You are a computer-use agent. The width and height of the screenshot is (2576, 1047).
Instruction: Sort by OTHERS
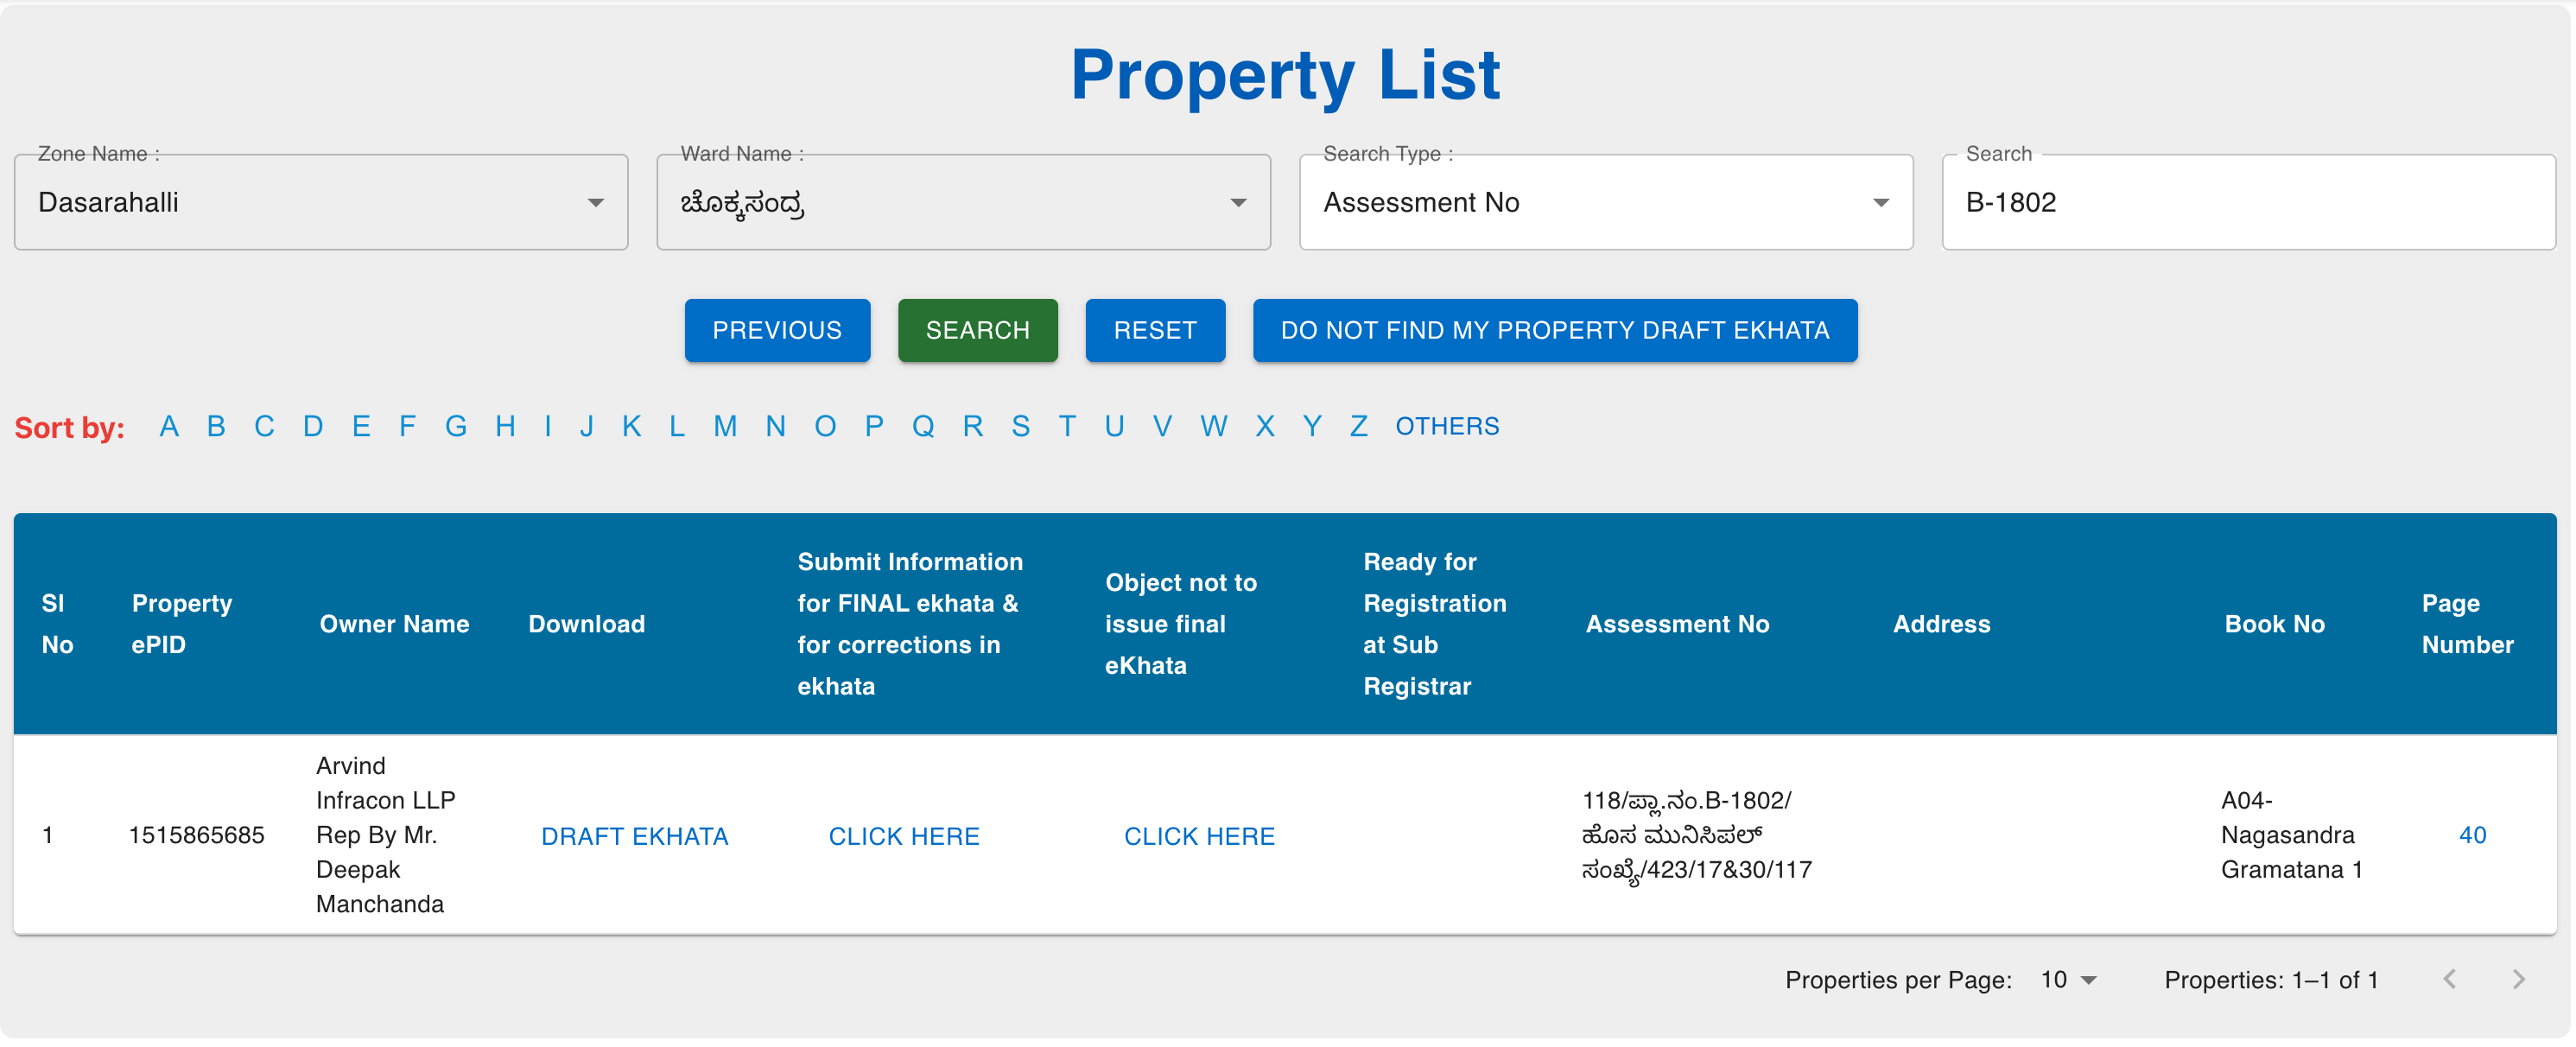coord(1447,427)
